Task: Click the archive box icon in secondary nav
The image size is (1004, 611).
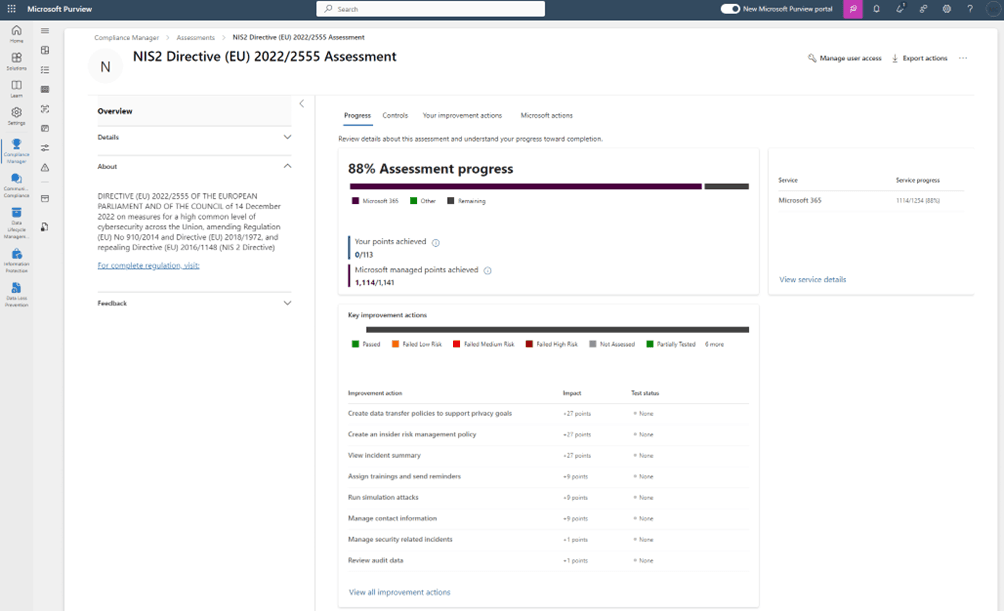Action: 45,199
